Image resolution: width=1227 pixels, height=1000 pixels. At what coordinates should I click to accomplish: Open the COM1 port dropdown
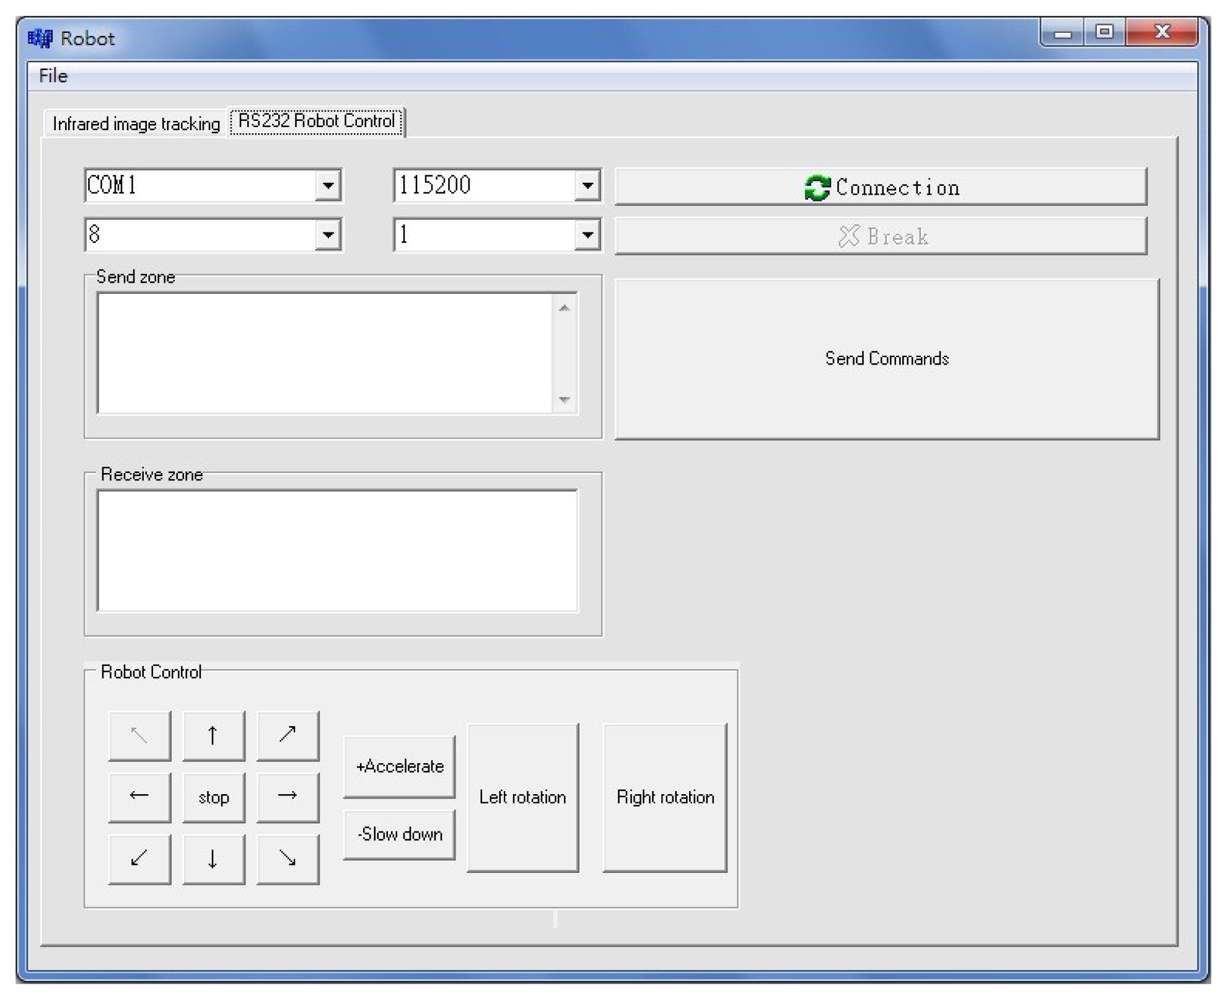tap(327, 185)
